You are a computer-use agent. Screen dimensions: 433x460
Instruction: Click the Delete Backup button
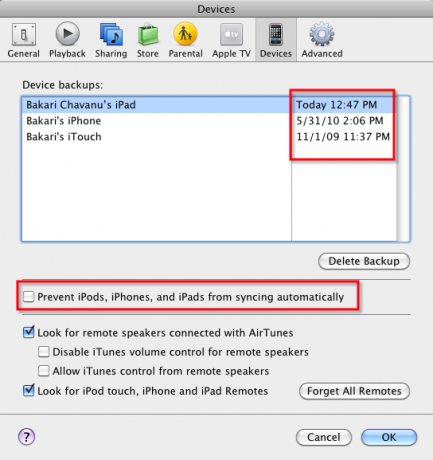[364, 261]
